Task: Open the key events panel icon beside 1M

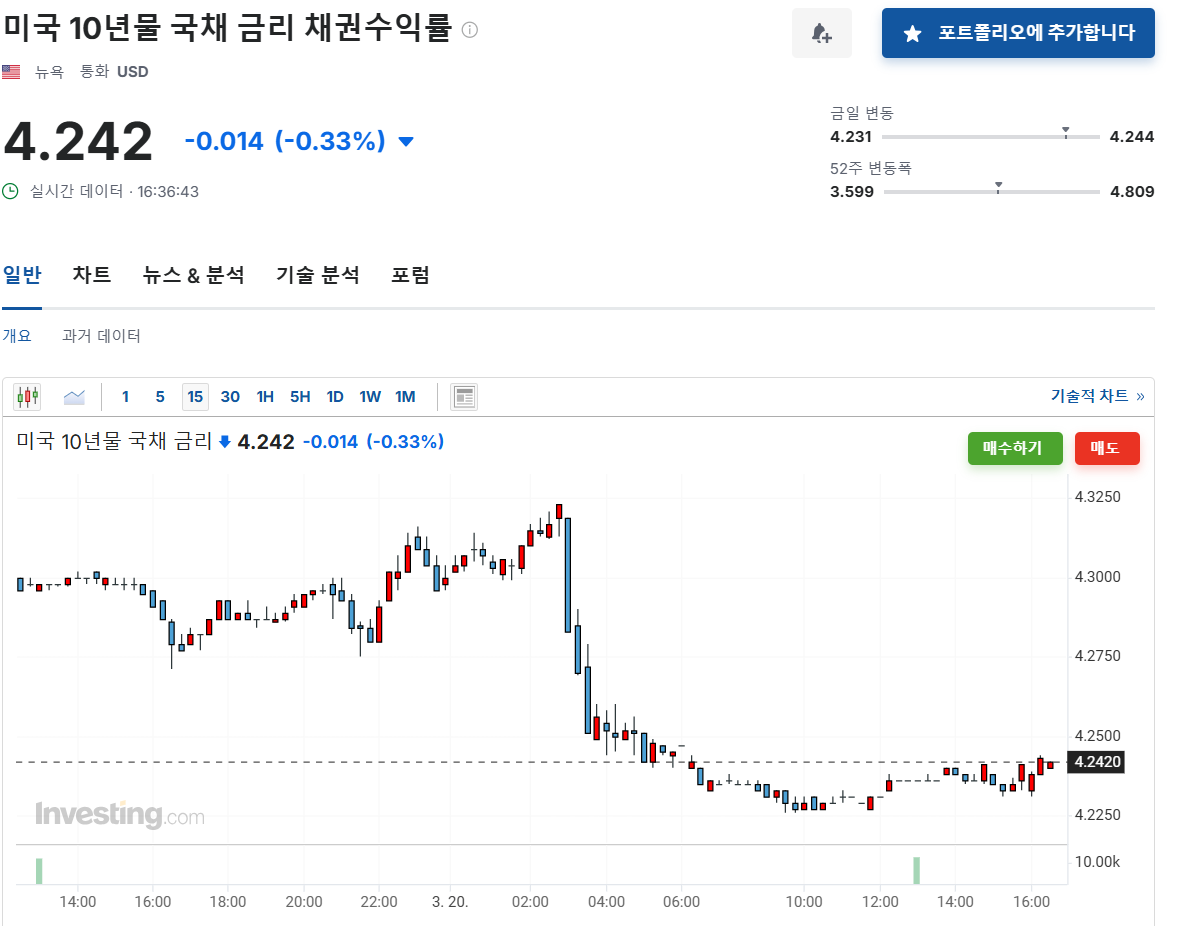Action: click(x=464, y=396)
